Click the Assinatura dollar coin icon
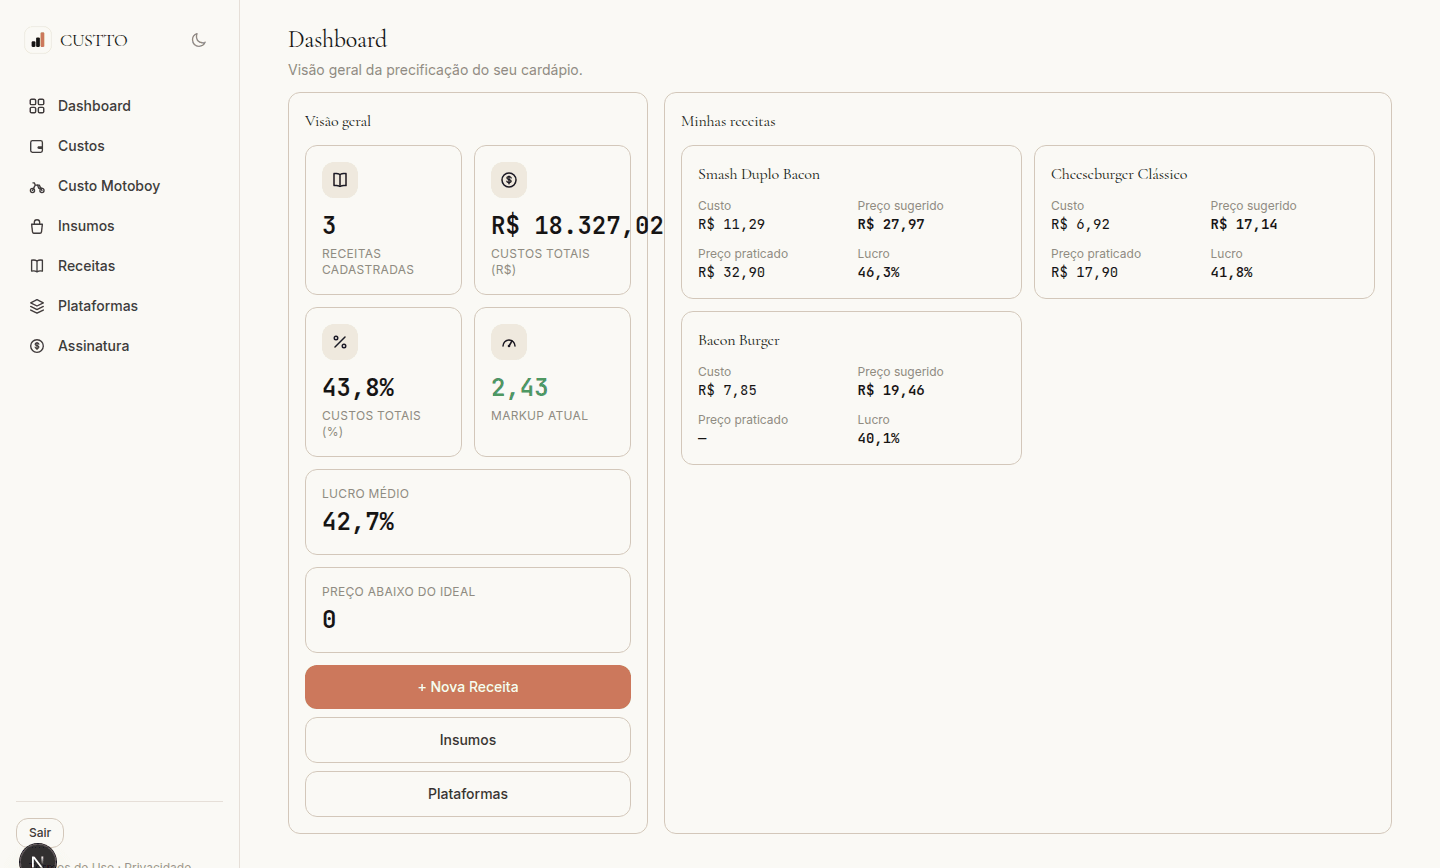The width and height of the screenshot is (1440, 868). coord(37,346)
